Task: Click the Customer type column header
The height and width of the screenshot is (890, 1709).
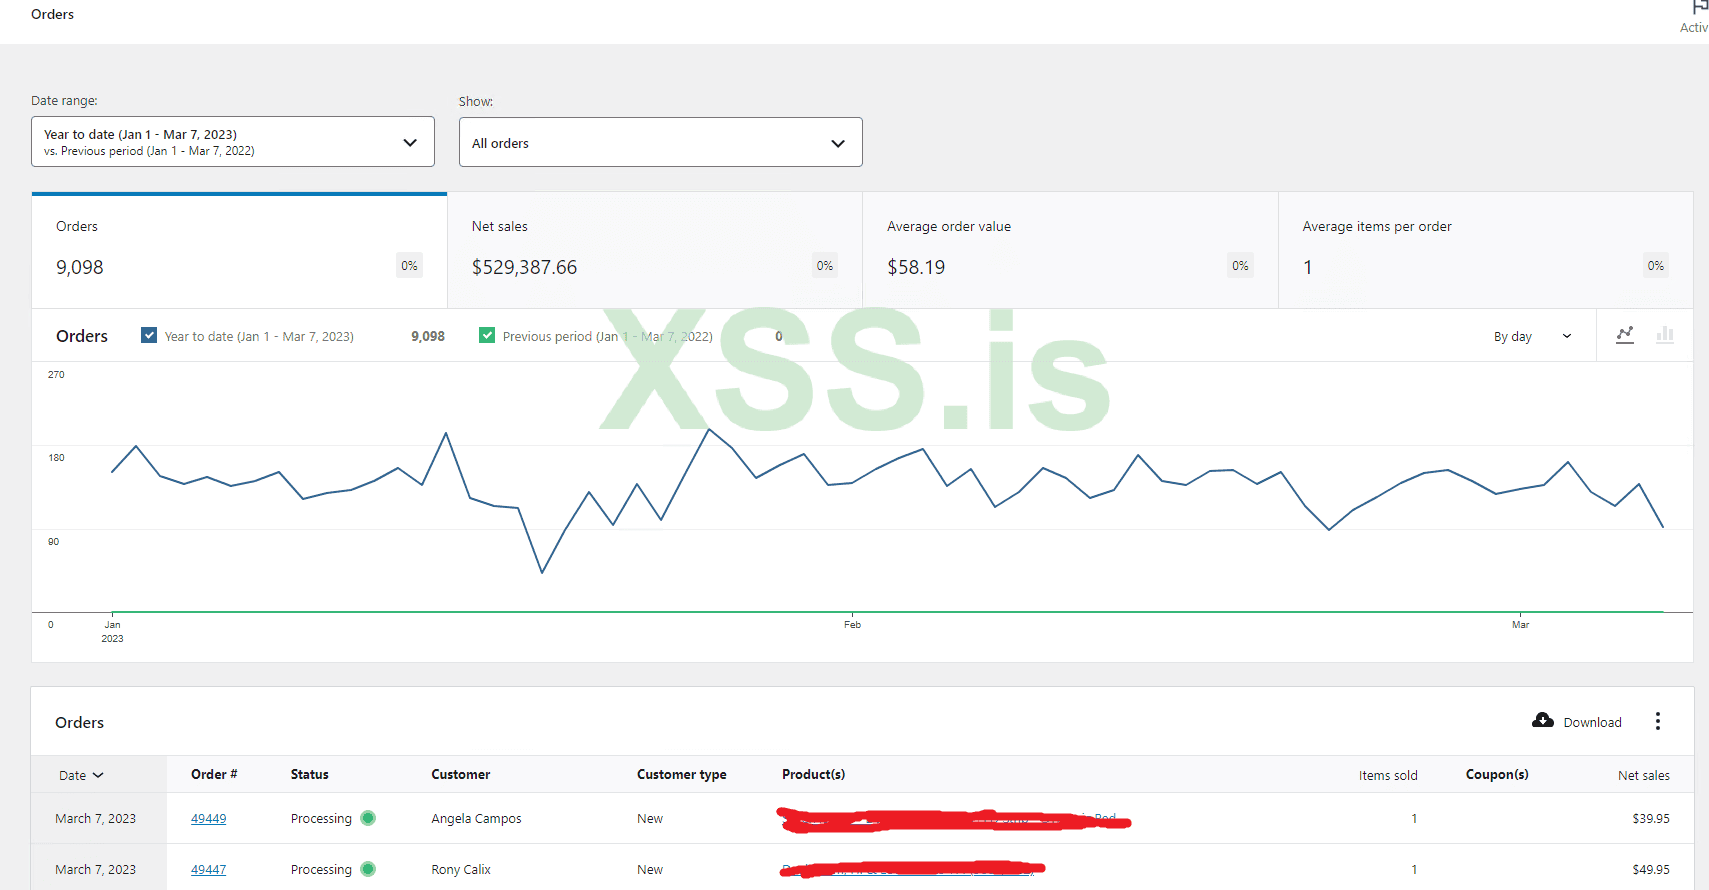Action: [682, 774]
